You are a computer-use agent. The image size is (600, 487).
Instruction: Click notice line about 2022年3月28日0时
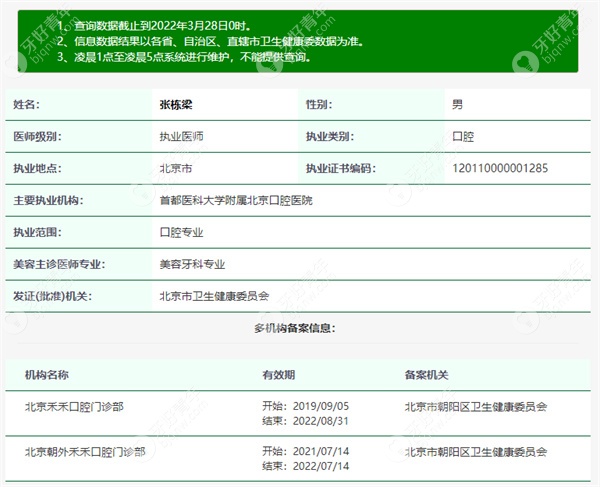click(x=155, y=26)
